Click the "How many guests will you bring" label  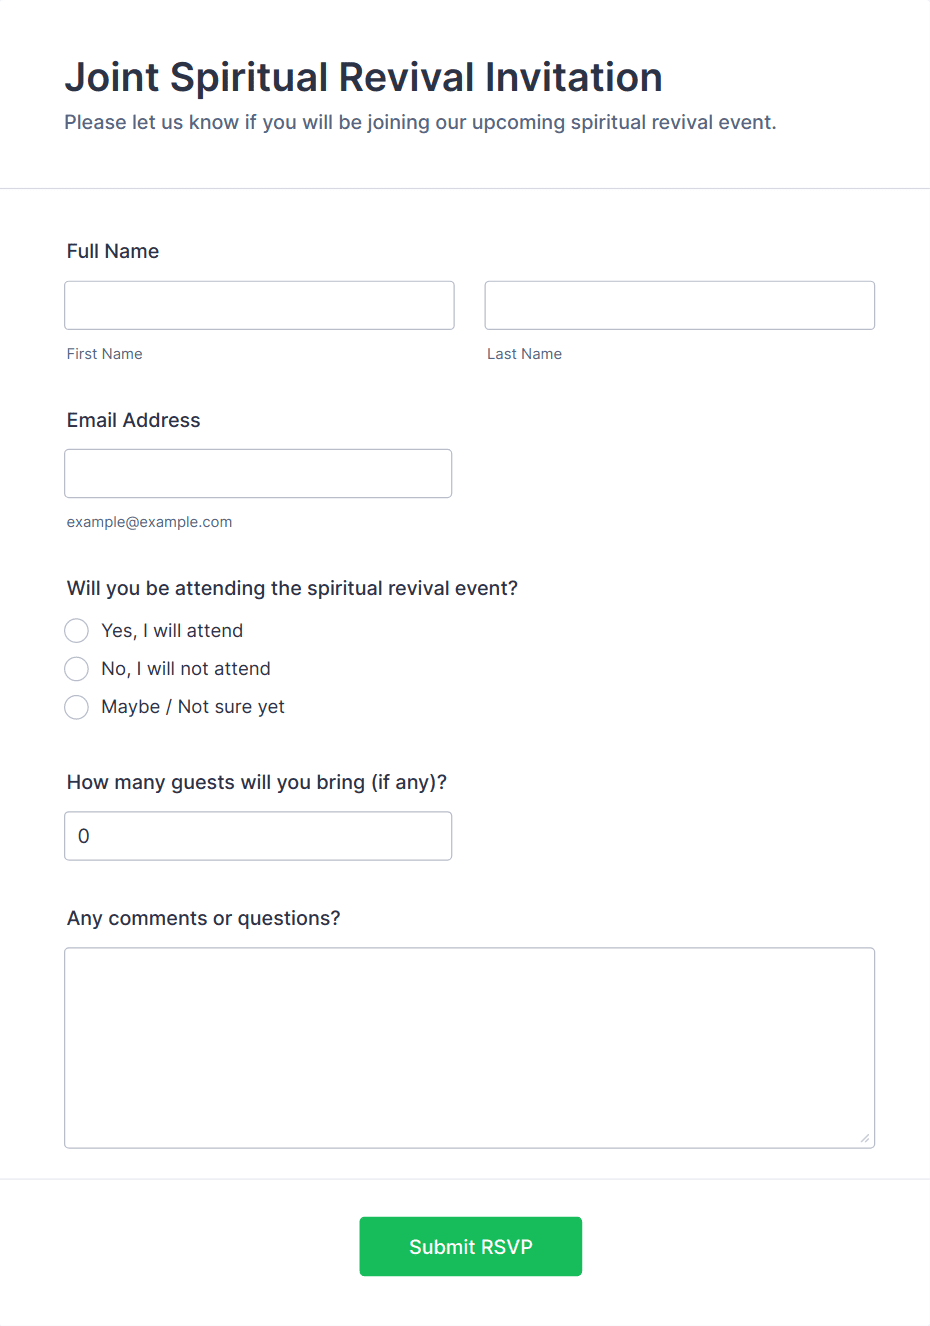click(257, 782)
